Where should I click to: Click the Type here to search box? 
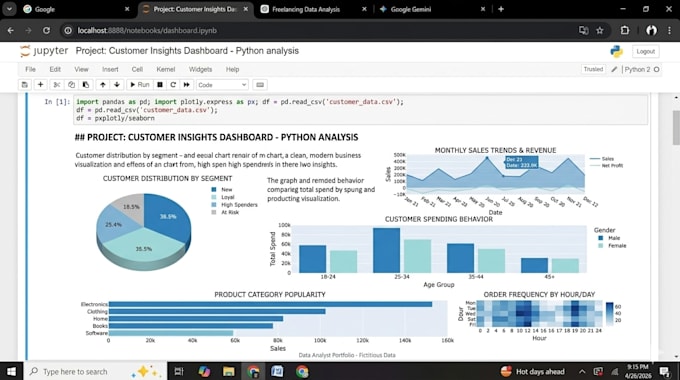click(95, 371)
